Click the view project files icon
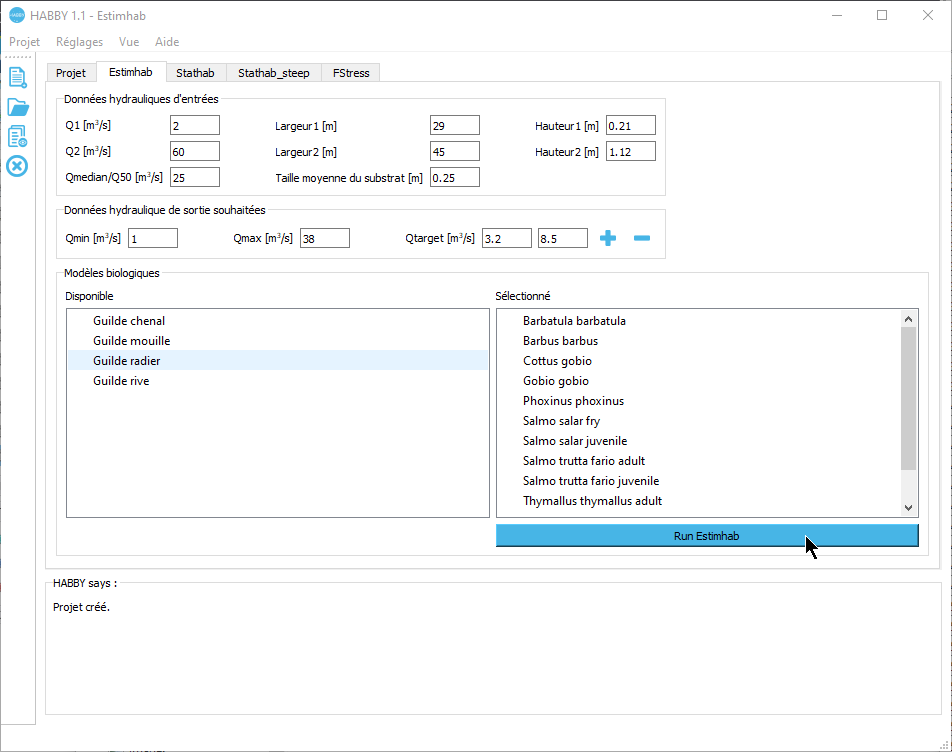 tap(17, 136)
